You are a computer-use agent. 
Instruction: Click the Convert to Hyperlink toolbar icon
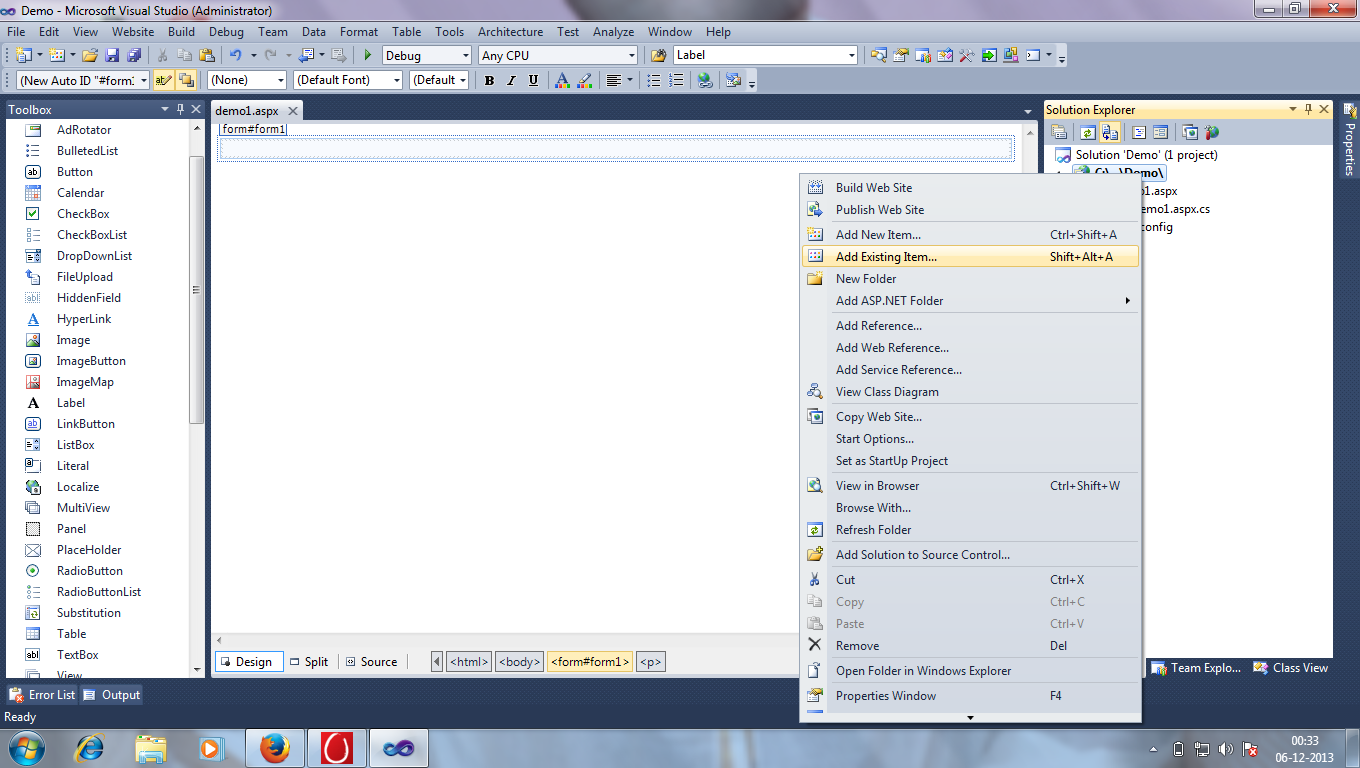tap(705, 81)
